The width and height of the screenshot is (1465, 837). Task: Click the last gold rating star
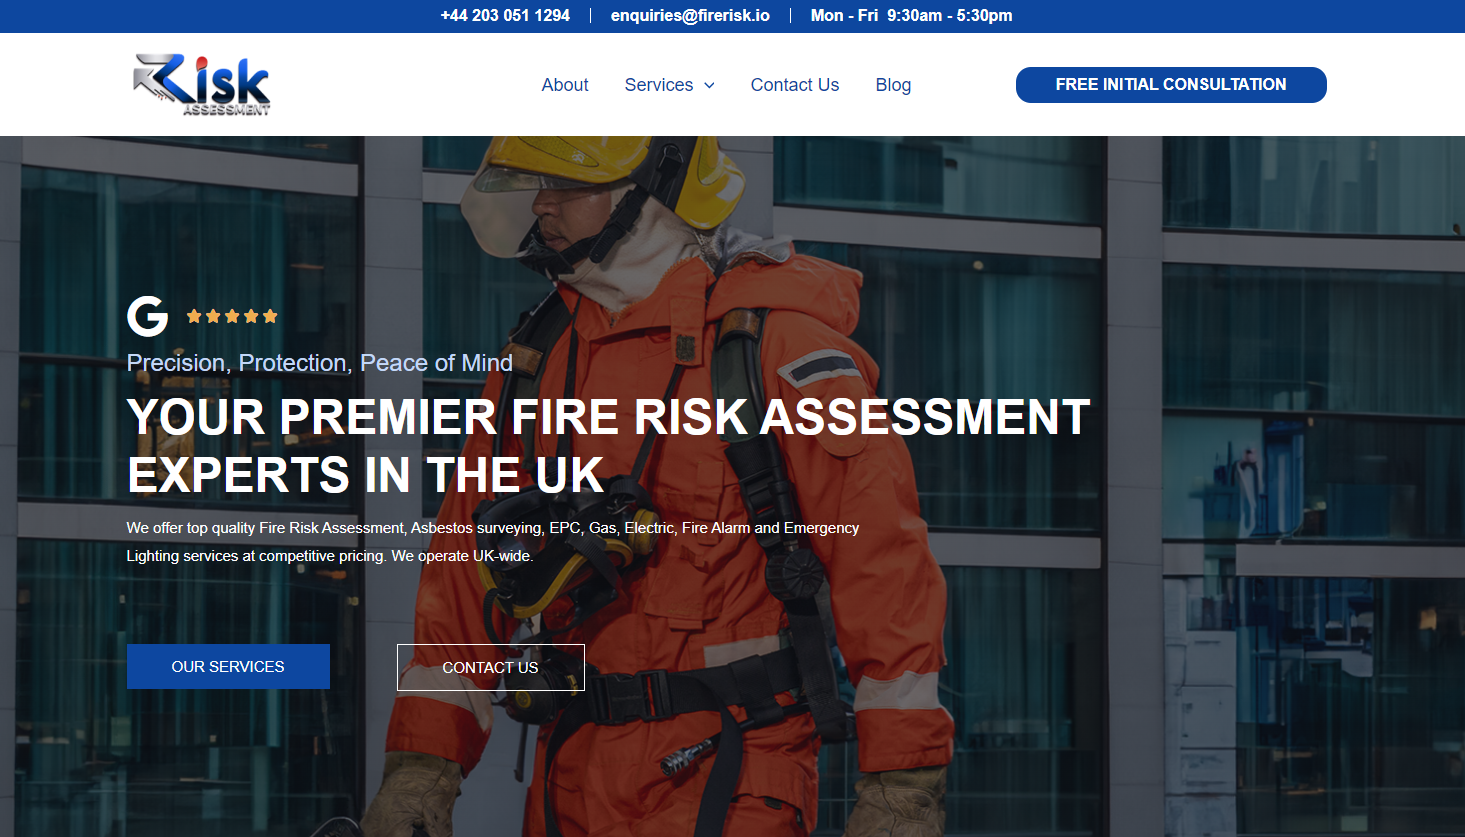pos(270,316)
